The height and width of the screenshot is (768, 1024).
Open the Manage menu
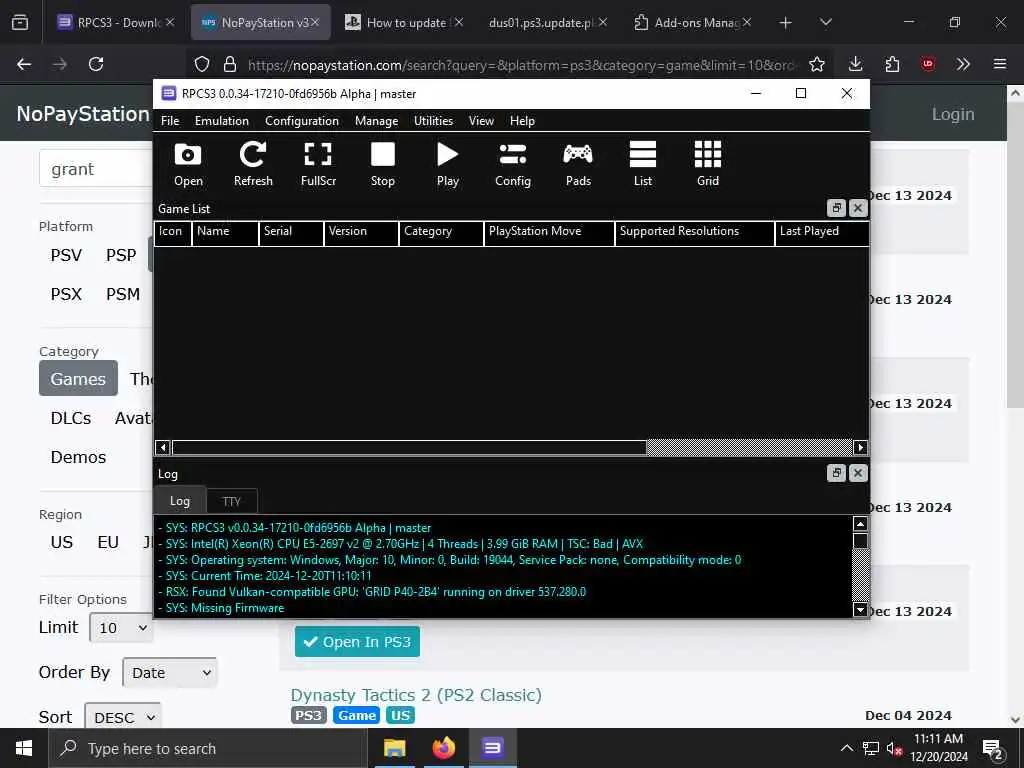[x=376, y=121]
